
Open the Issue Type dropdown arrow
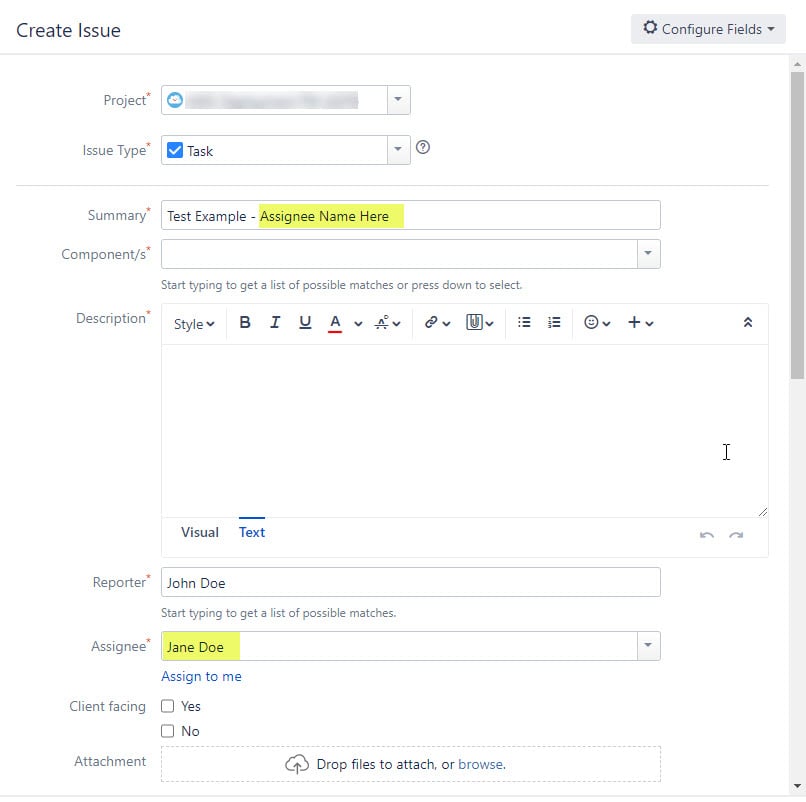398,150
